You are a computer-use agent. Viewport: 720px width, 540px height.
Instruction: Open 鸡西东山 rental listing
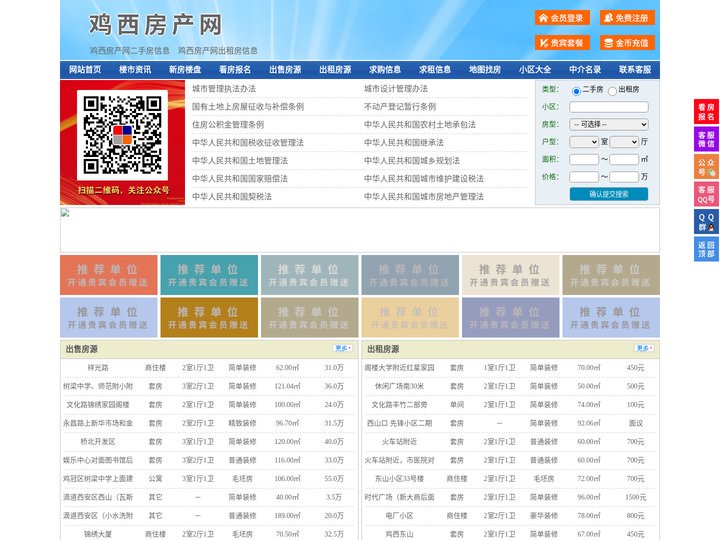click(399, 534)
